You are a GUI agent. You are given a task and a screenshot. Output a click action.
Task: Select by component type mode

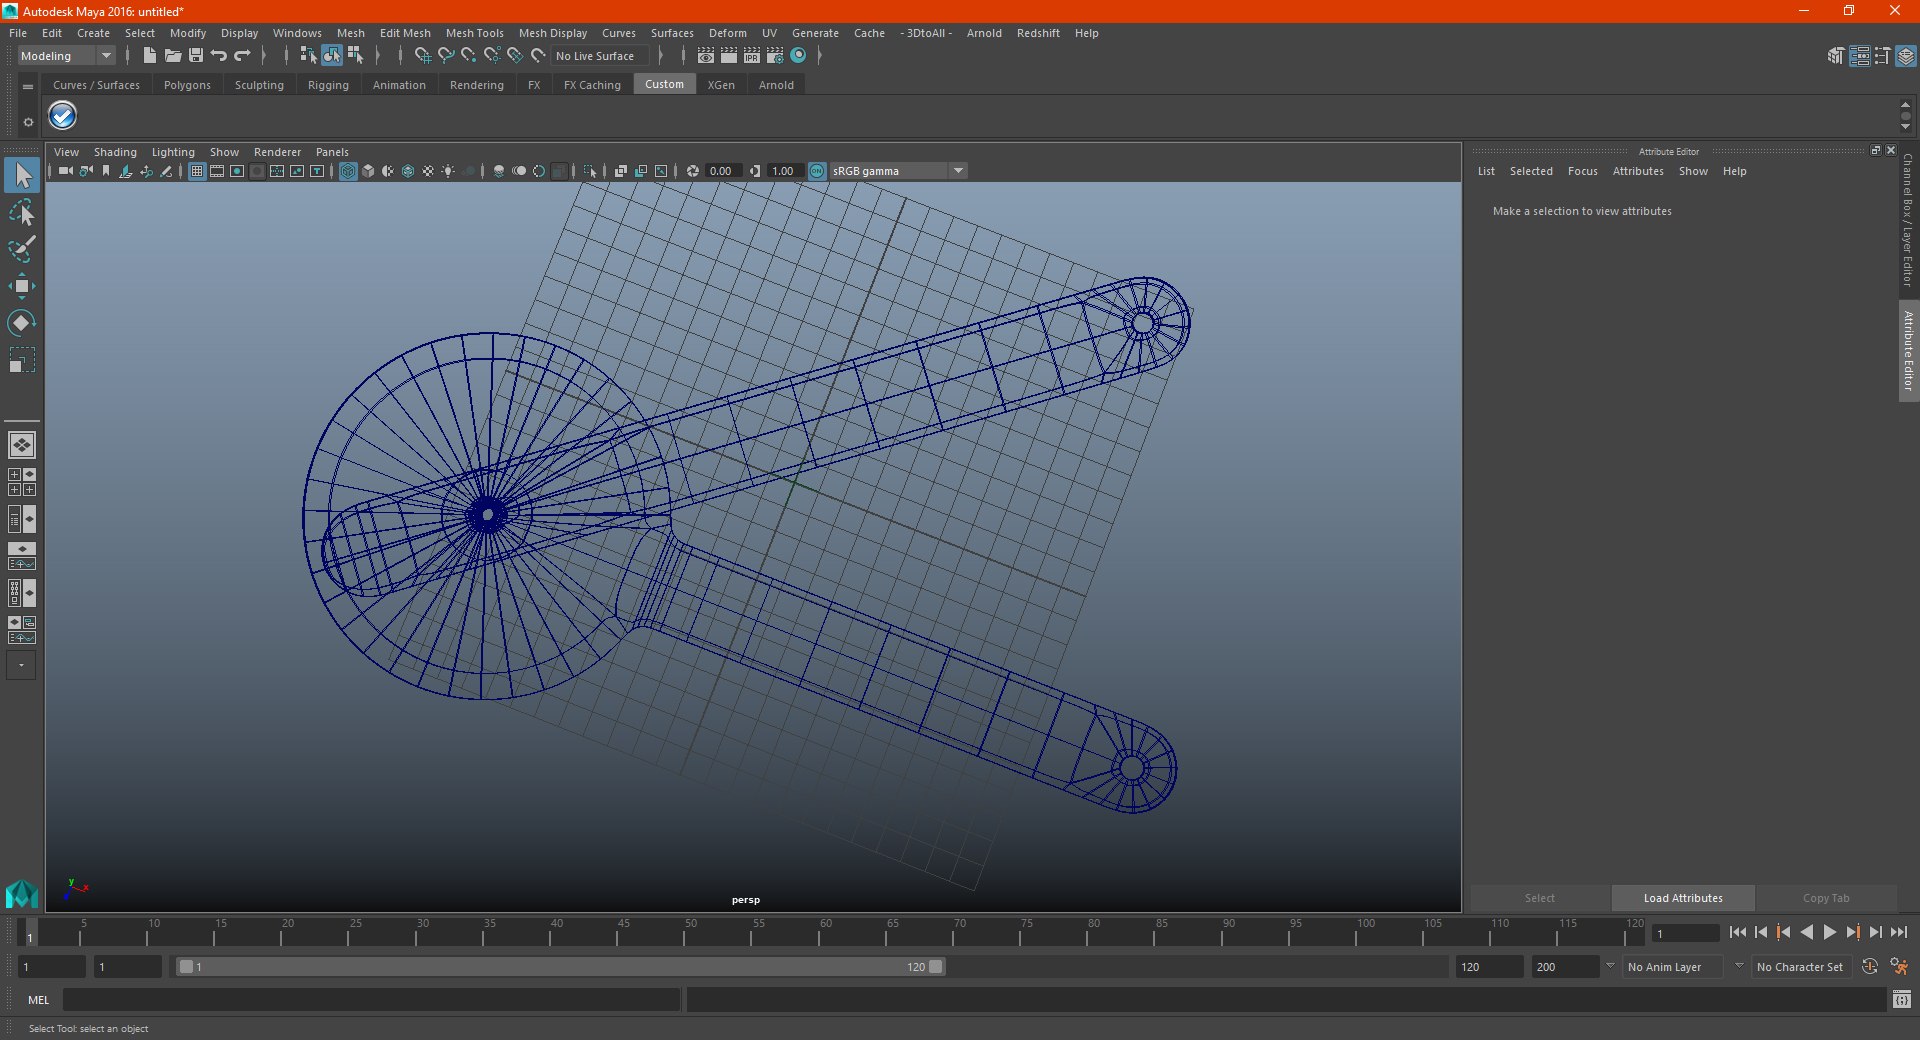pyautogui.click(x=355, y=56)
